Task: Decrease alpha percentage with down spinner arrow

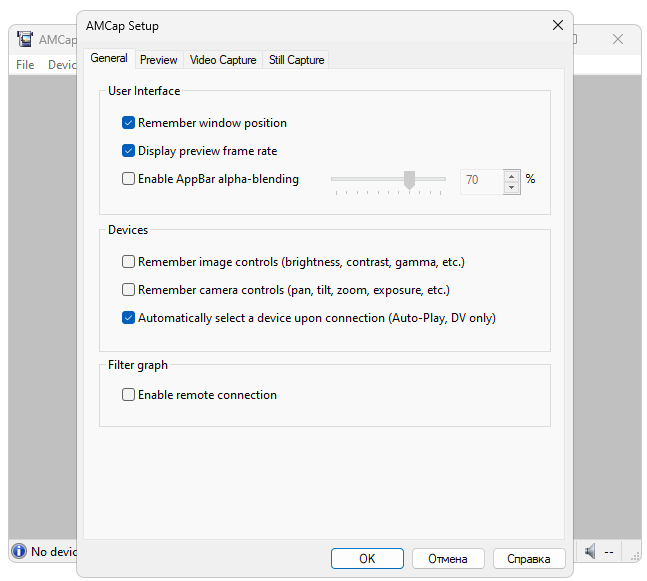Action: click(512, 188)
